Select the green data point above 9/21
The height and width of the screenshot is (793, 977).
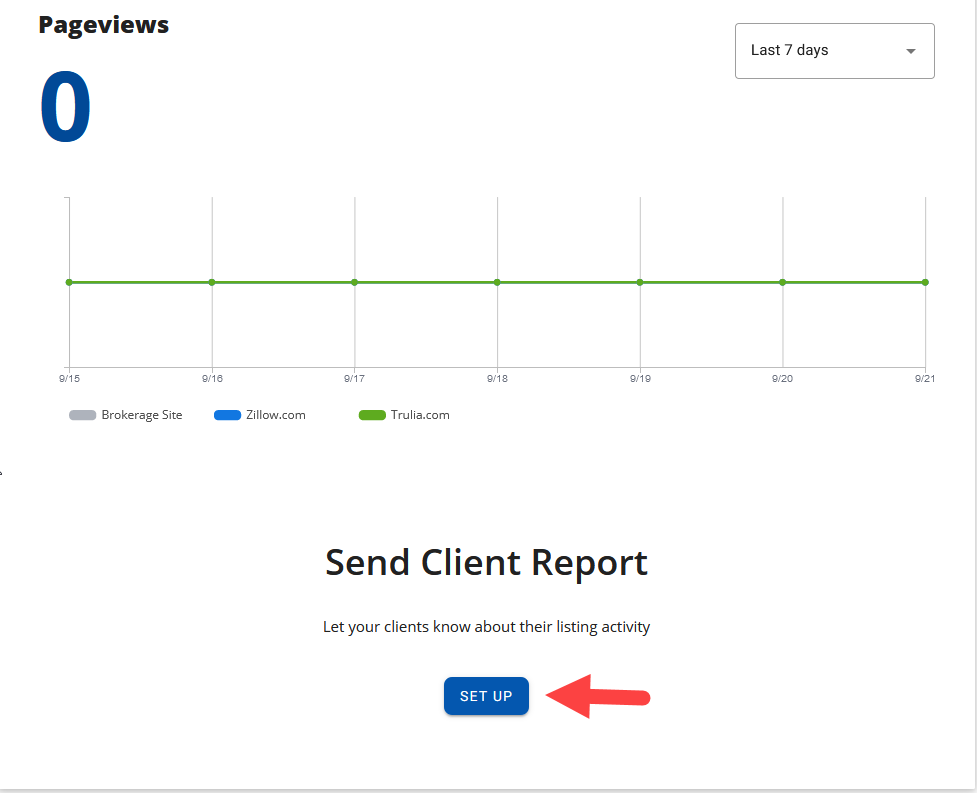[x=924, y=282]
